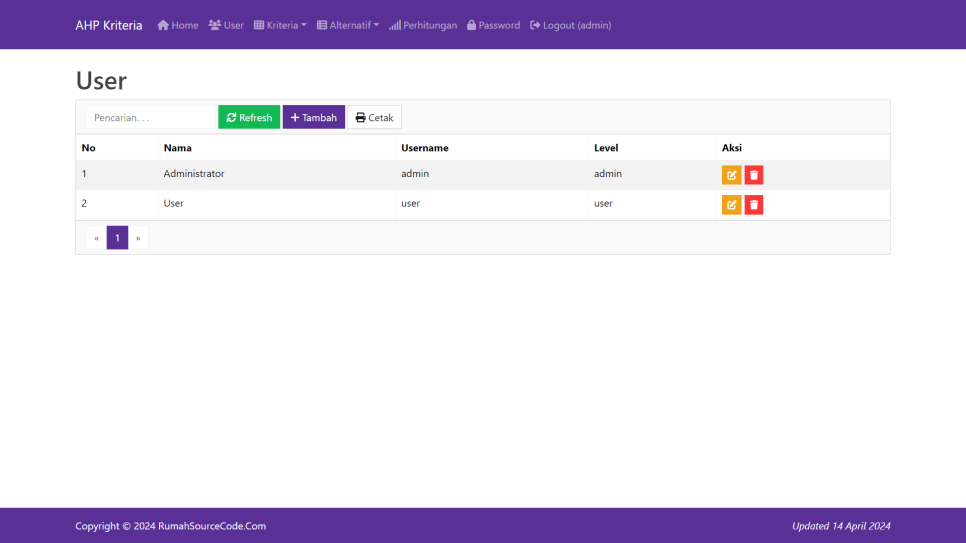Select the user username cell

[492, 204]
